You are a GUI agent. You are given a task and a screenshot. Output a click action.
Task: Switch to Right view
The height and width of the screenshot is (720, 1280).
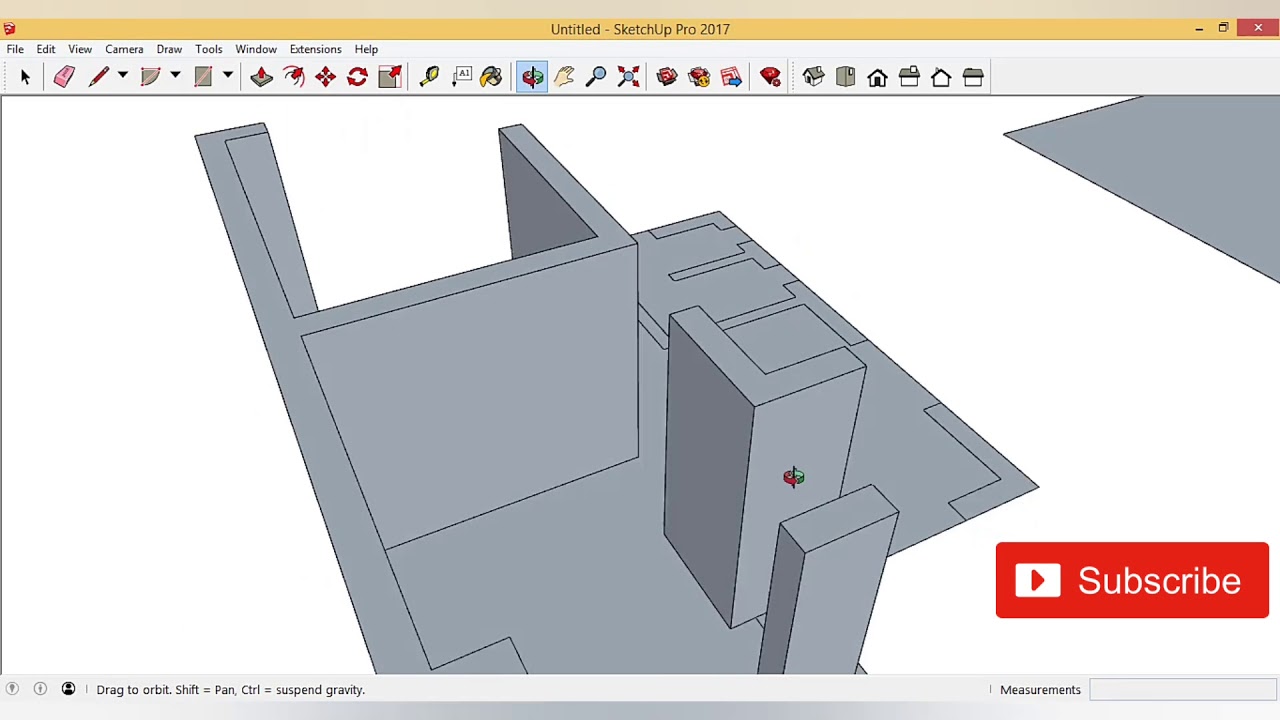click(909, 77)
